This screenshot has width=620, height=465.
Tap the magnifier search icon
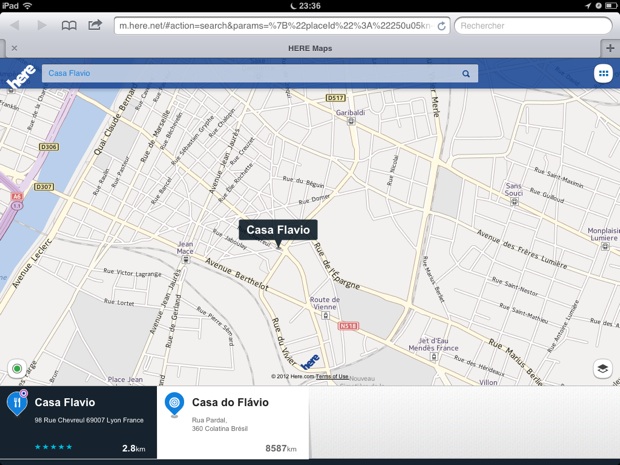click(x=466, y=74)
